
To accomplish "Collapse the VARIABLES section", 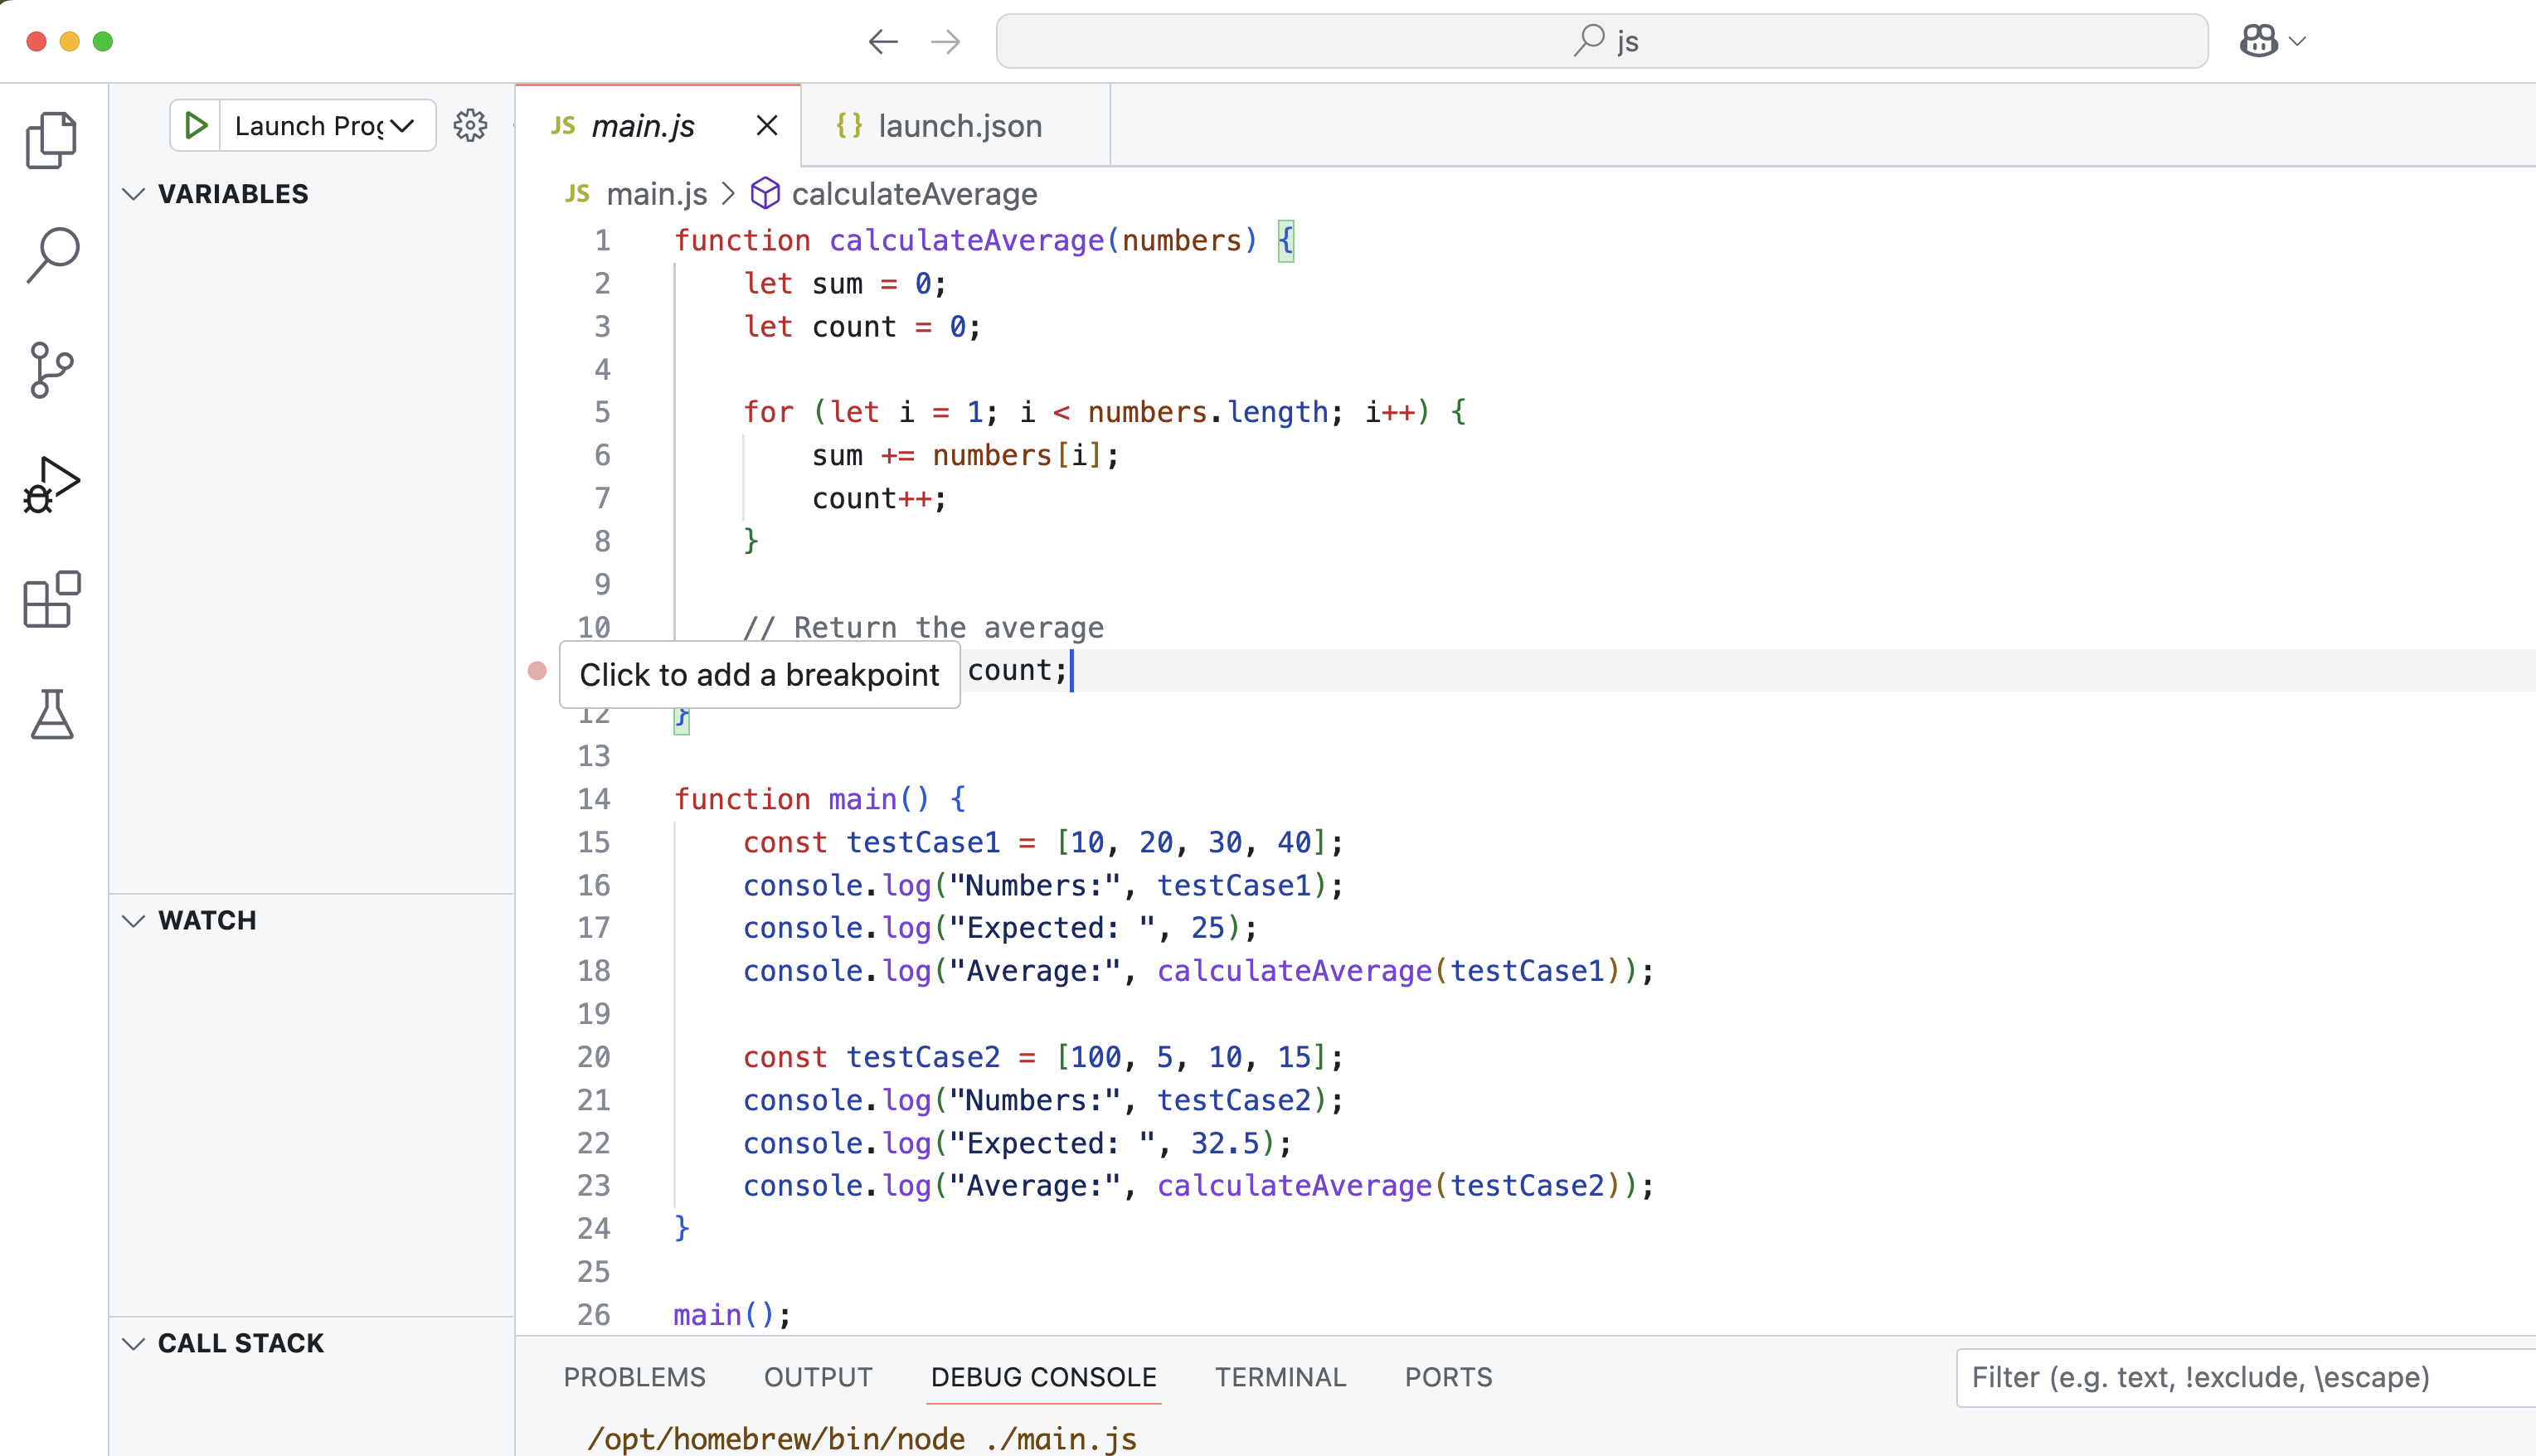I will 133,194.
